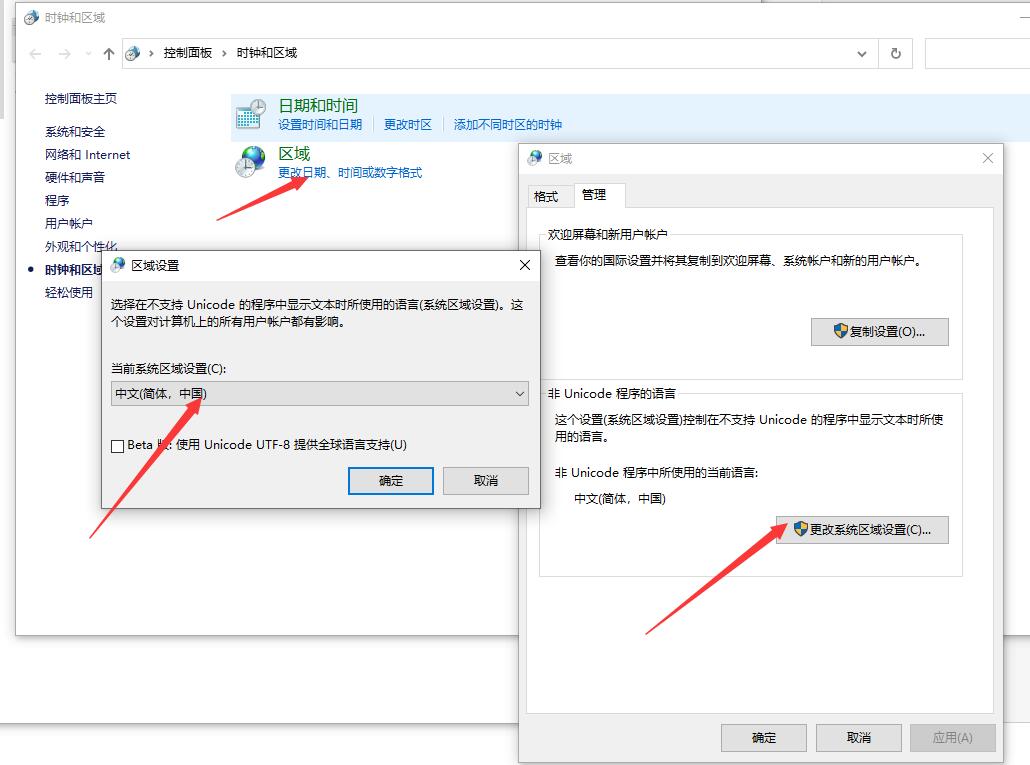
Task: Open 程序 category
Action: click(57, 200)
